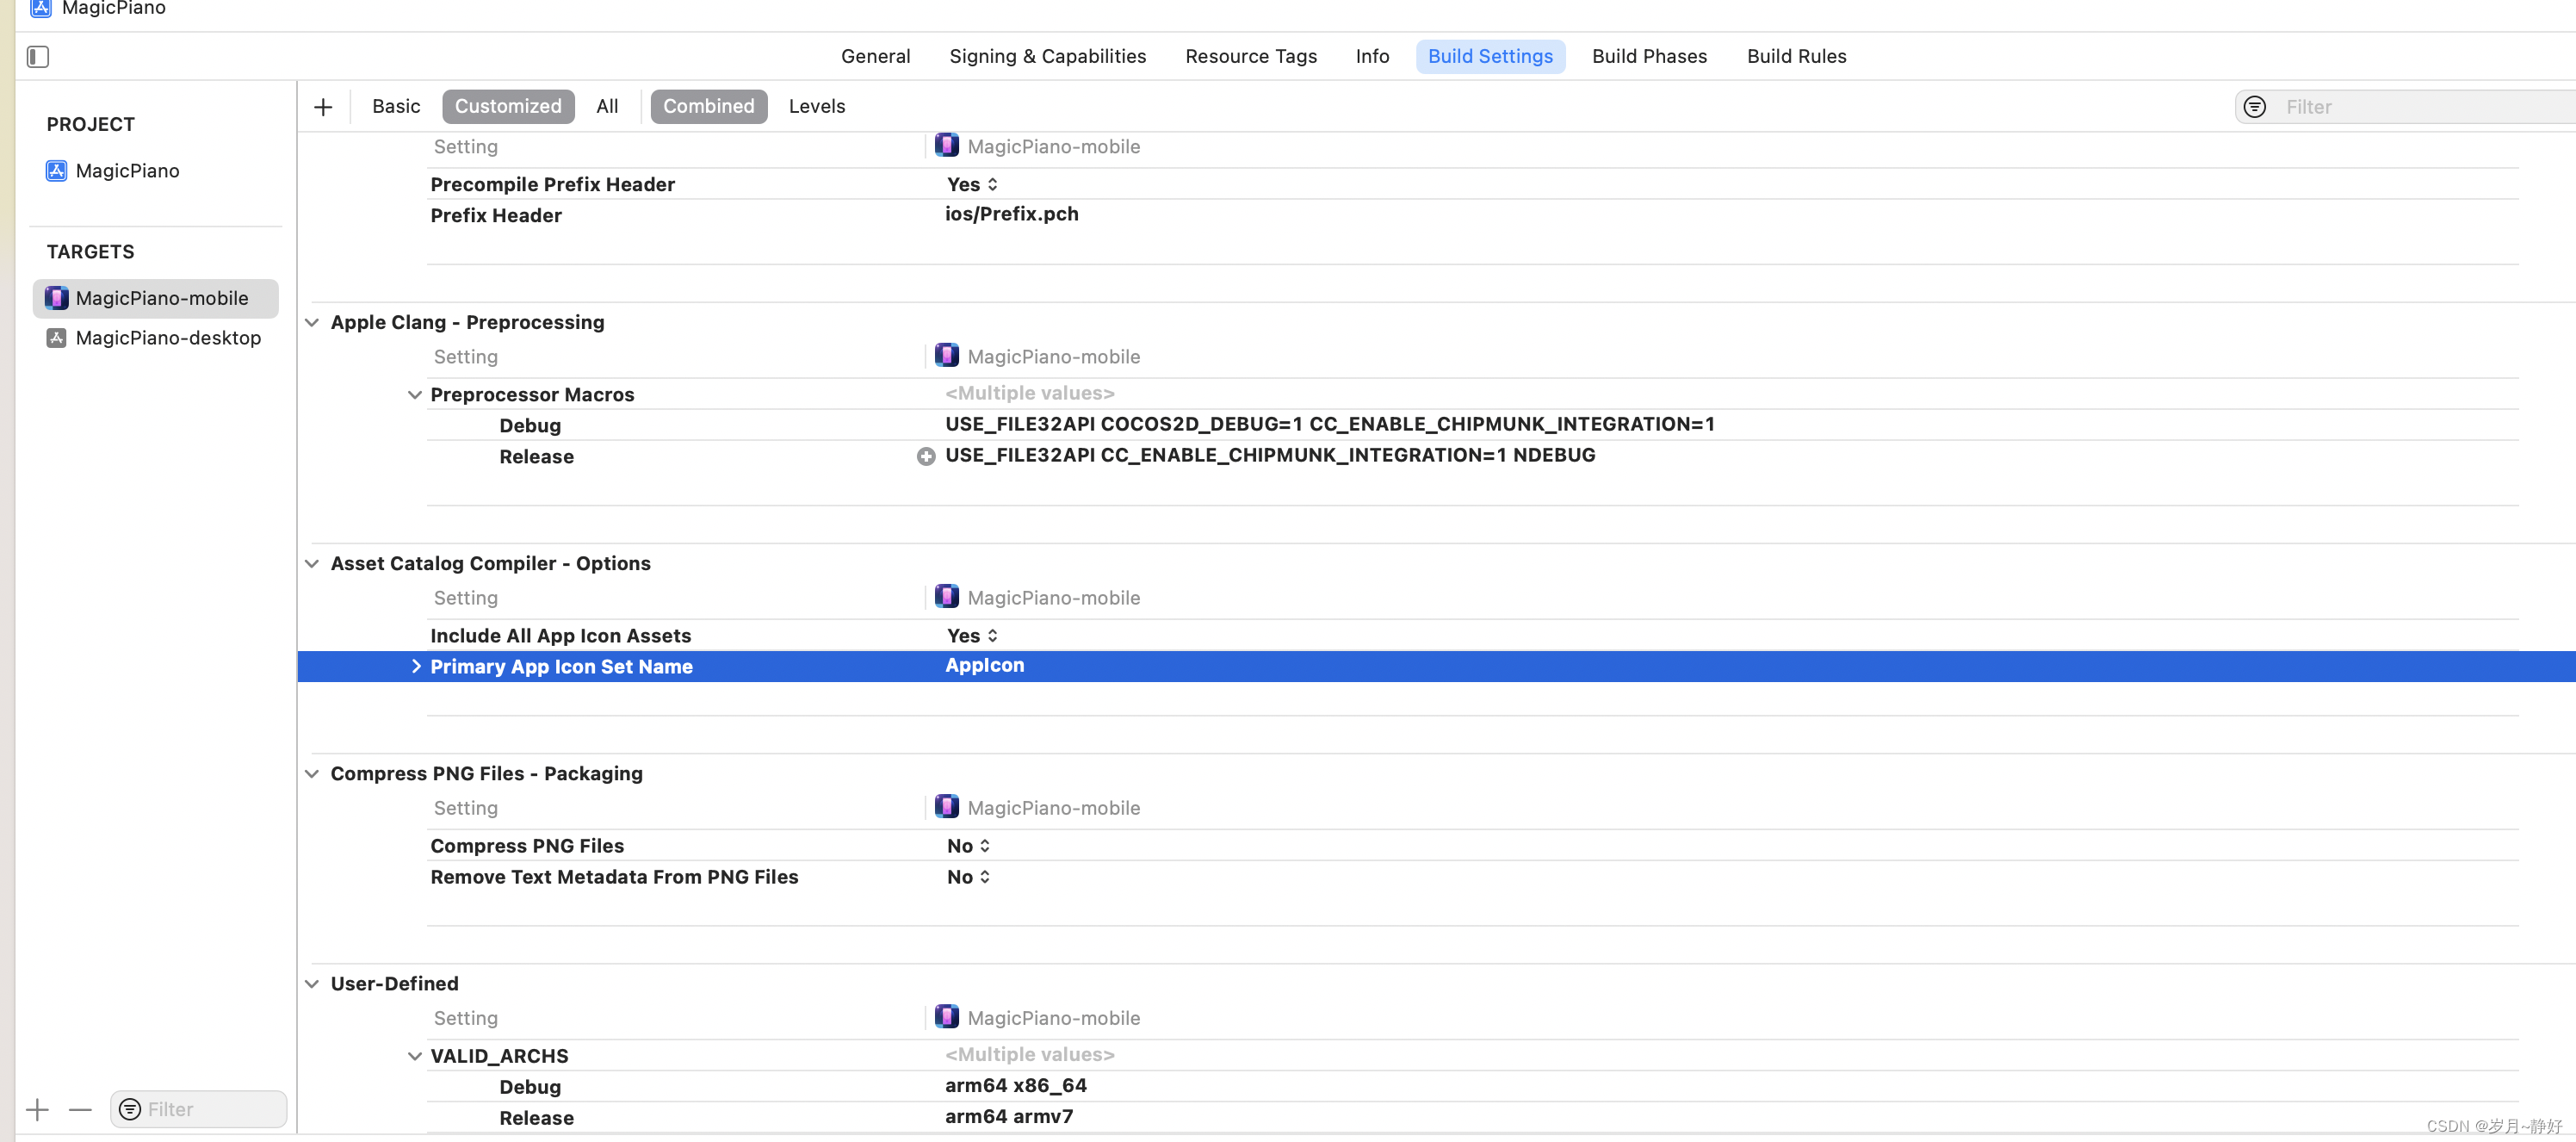This screenshot has height=1142, width=2576.
Task: Click the ios/Prefix.pch value
Action: (1011, 214)
